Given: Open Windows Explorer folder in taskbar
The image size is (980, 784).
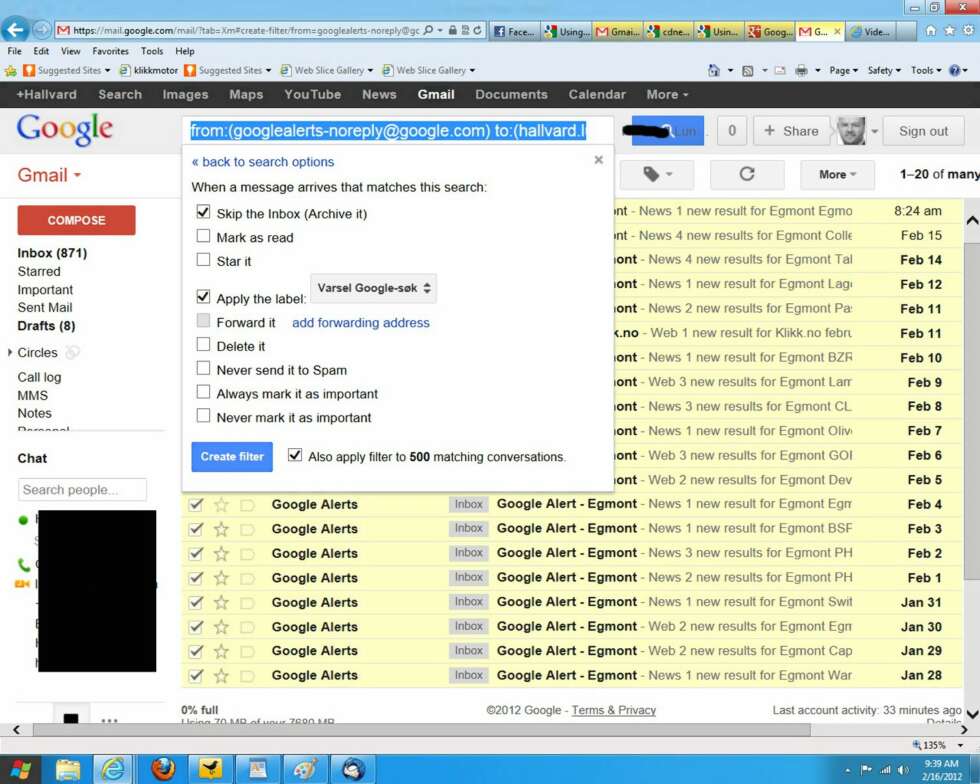Looking at the screenshot, I should click(68, 769).
